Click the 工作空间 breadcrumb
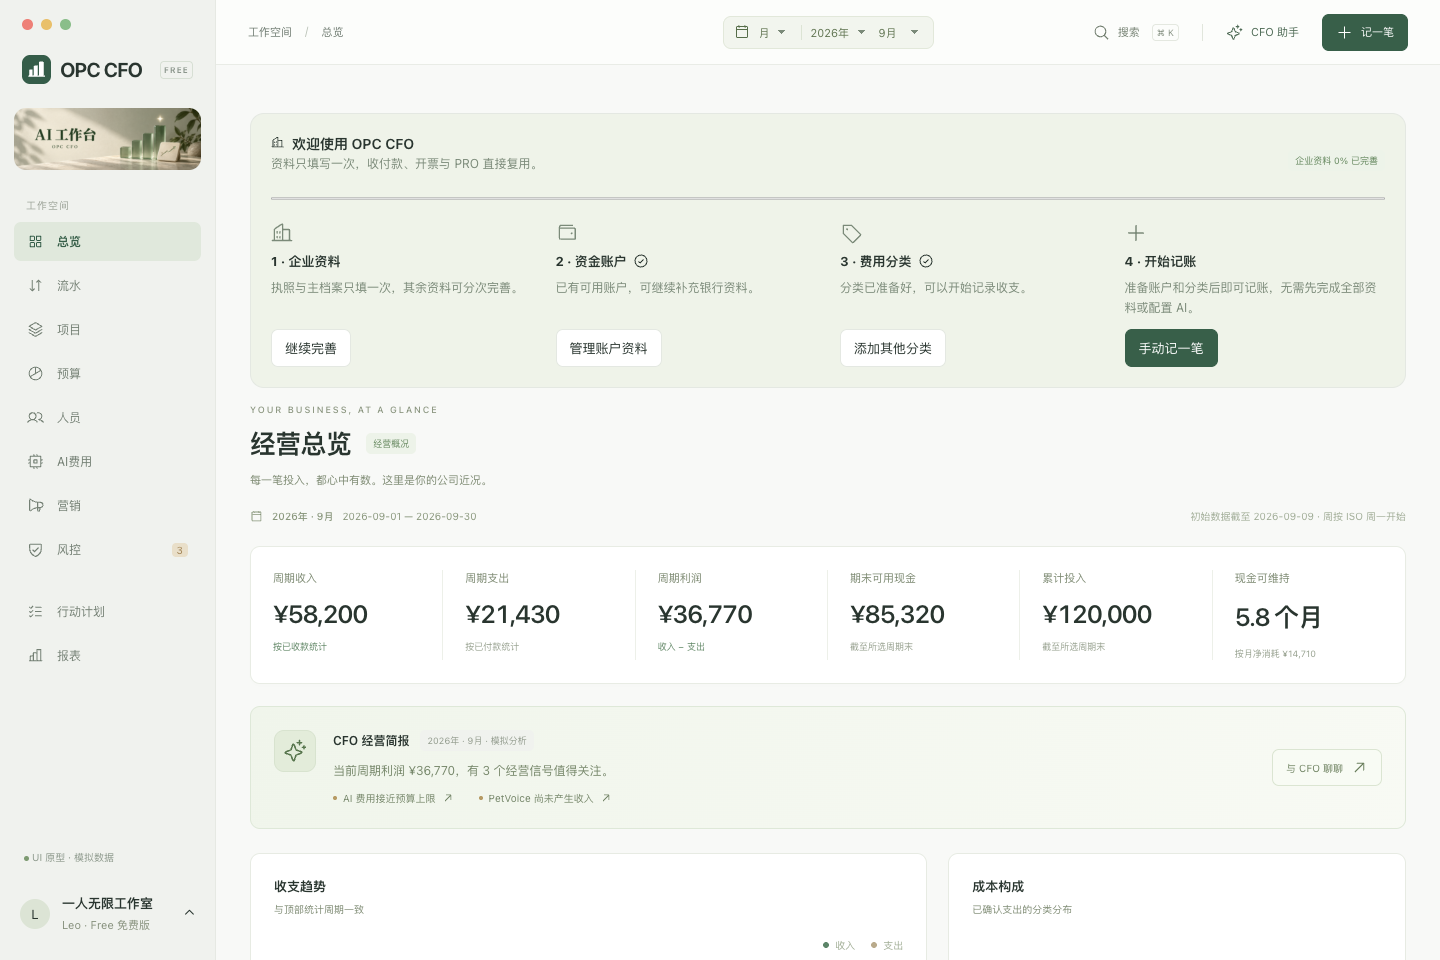Viewport: 1440px width, 960px height. pos(270,32)
